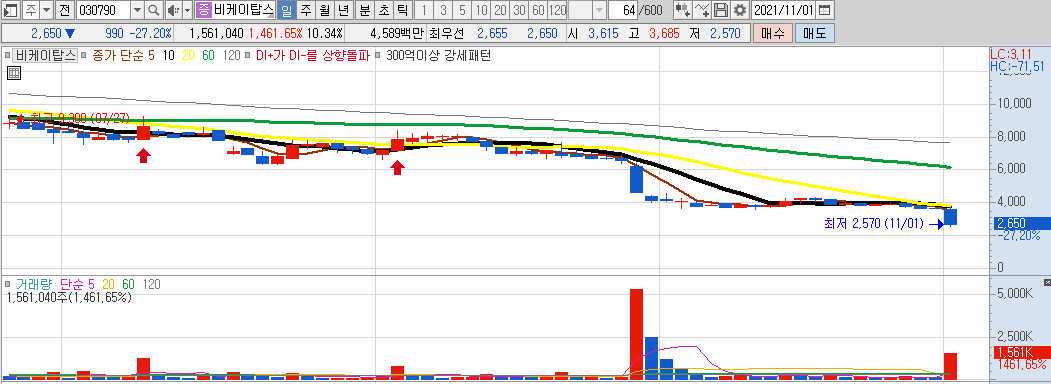Viewport: 1051px width, 384px height.
Task: Open the custom interval dropdown arrow
Action: 599,10
